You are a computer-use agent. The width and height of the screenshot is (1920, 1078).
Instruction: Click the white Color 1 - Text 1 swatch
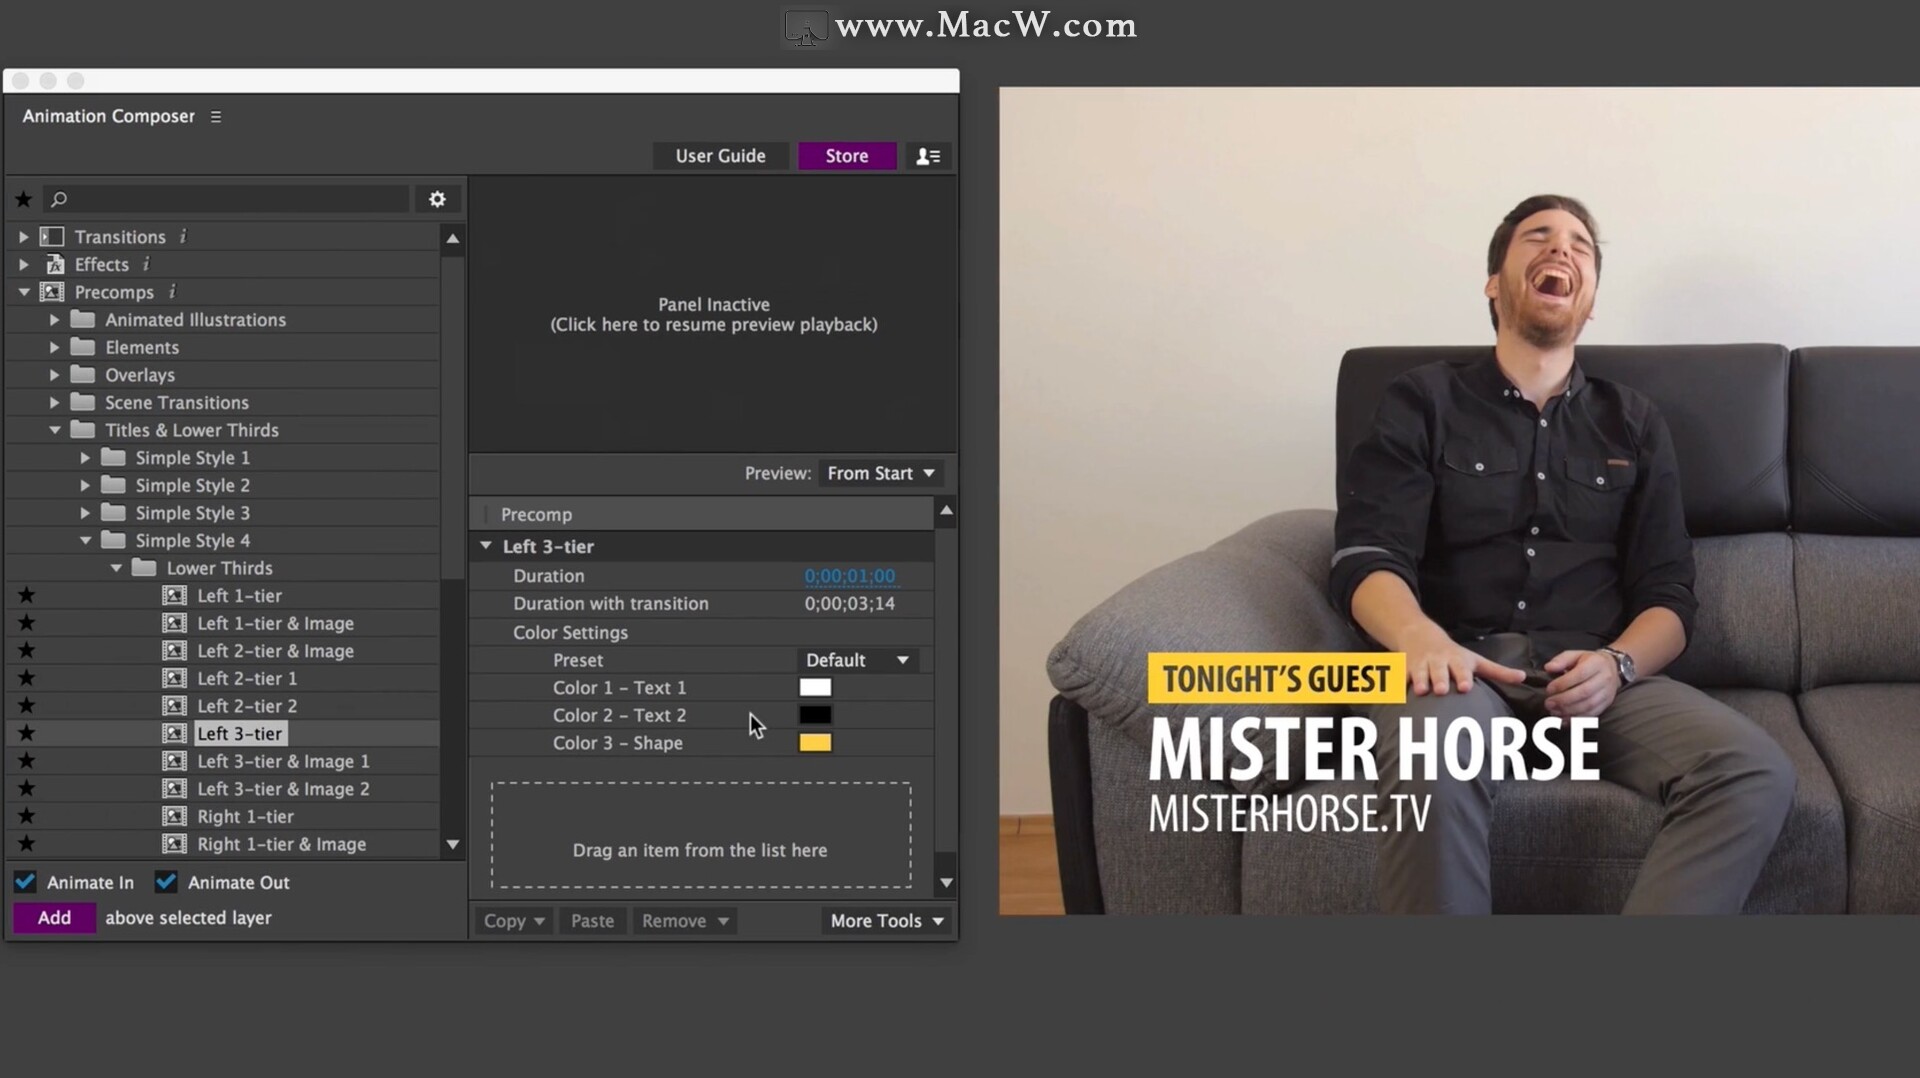815,688
